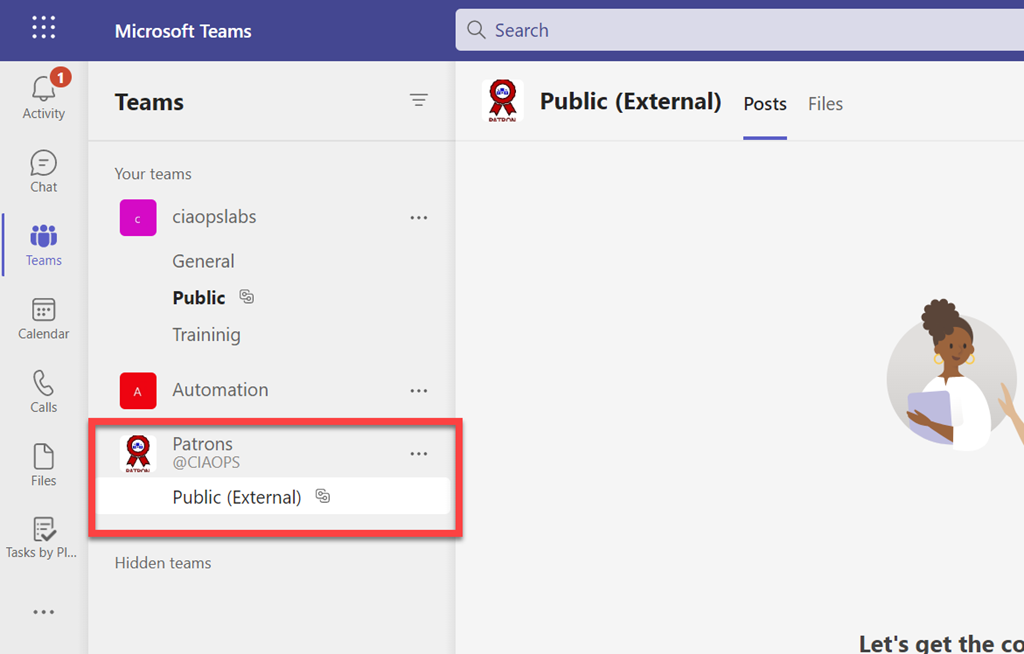Viewport: 1024px width, 654px height.
Task: Open the app launcher waffle icon
Action: [x=43, y=28]
